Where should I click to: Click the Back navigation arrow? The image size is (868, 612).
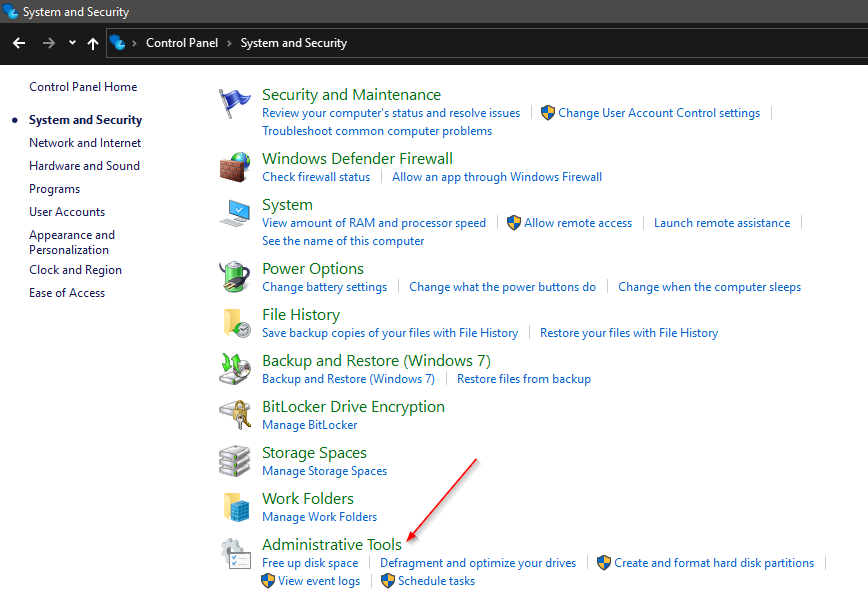pyautogui.click(x=19, y=43)
